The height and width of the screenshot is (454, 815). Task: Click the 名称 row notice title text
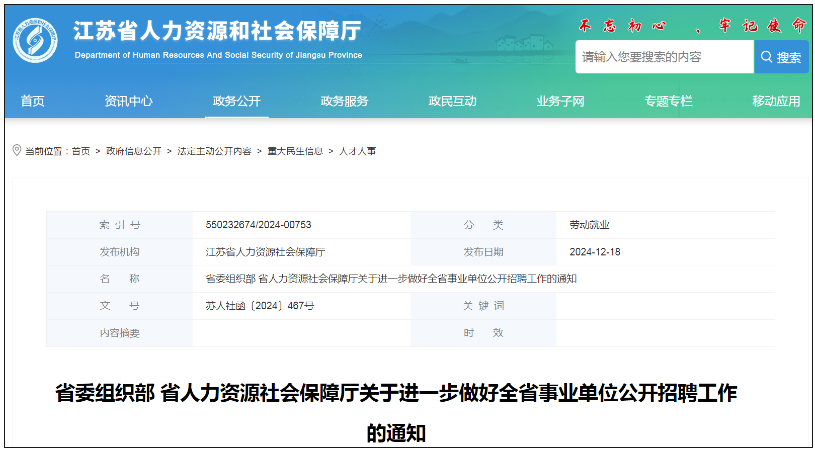click(x=391, y=279)
